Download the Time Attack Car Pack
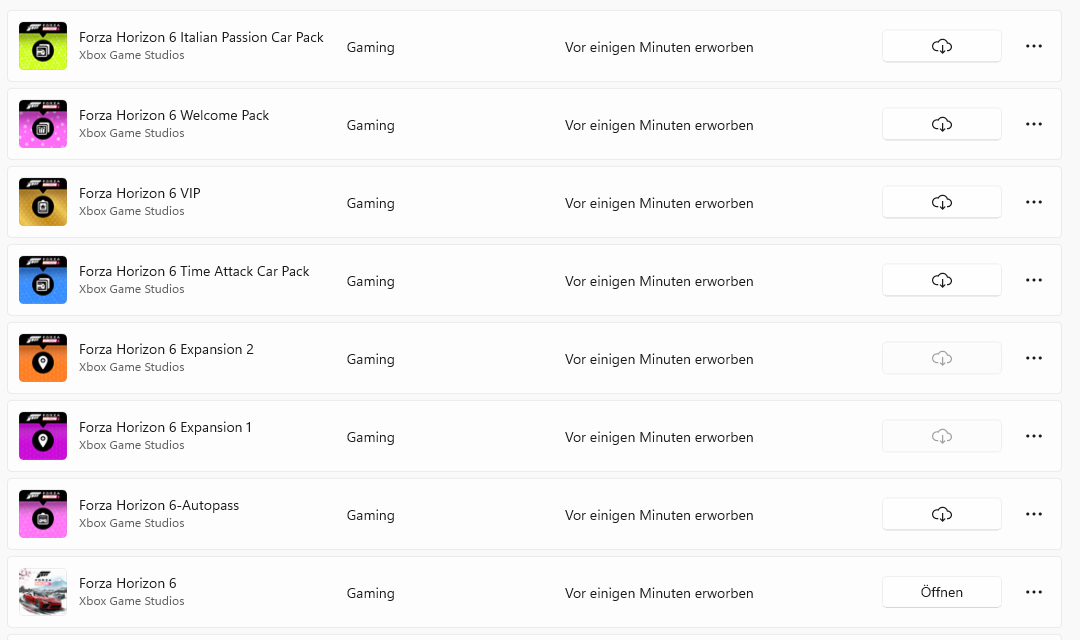1080x640 pixels. (x=941, y=280)
